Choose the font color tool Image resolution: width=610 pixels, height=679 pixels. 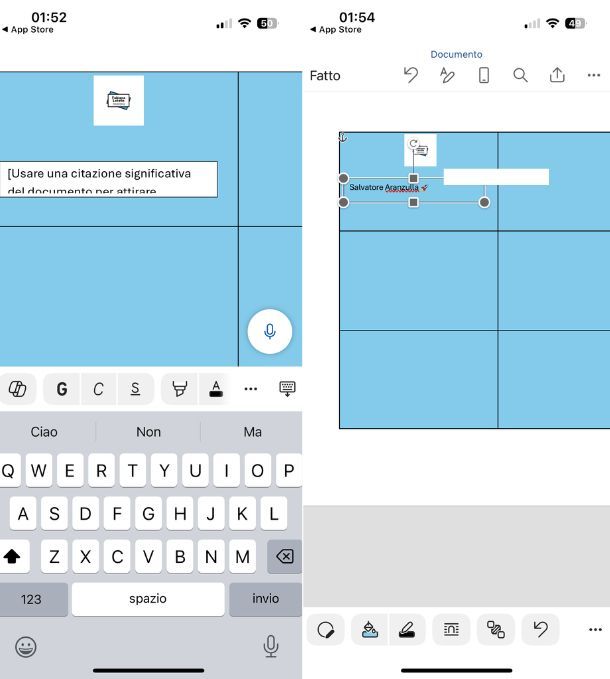[216, 388]
